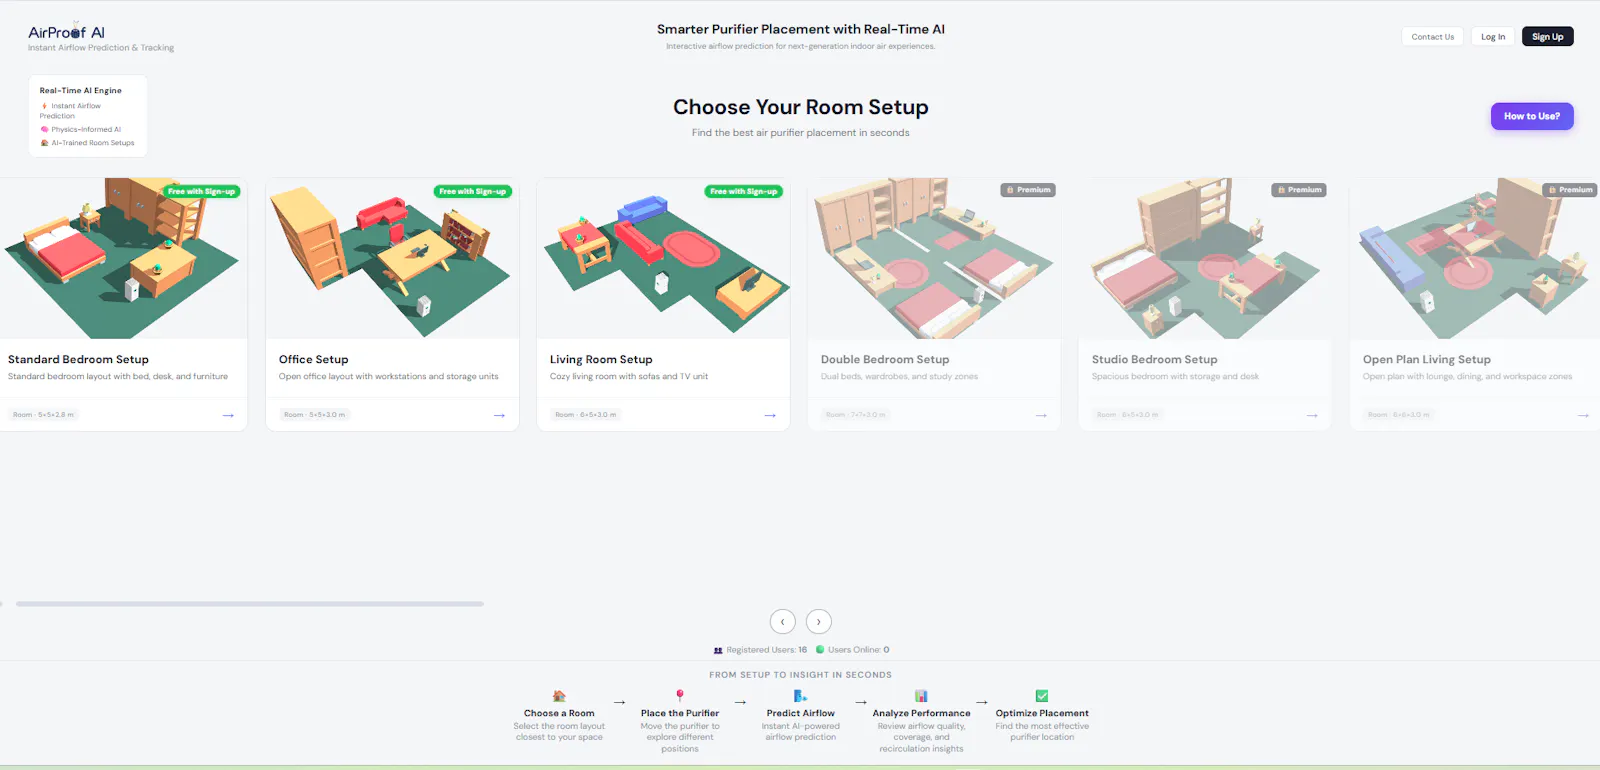Select the Office Setup room image
This screenshot has width=1600, height=770.
(392, 258)
